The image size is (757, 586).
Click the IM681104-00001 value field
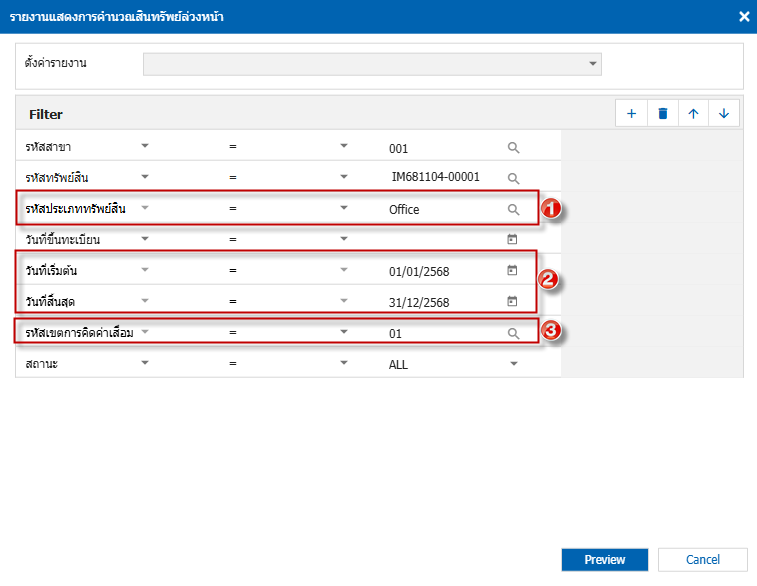pyautogui.click(x=438, y=177)
